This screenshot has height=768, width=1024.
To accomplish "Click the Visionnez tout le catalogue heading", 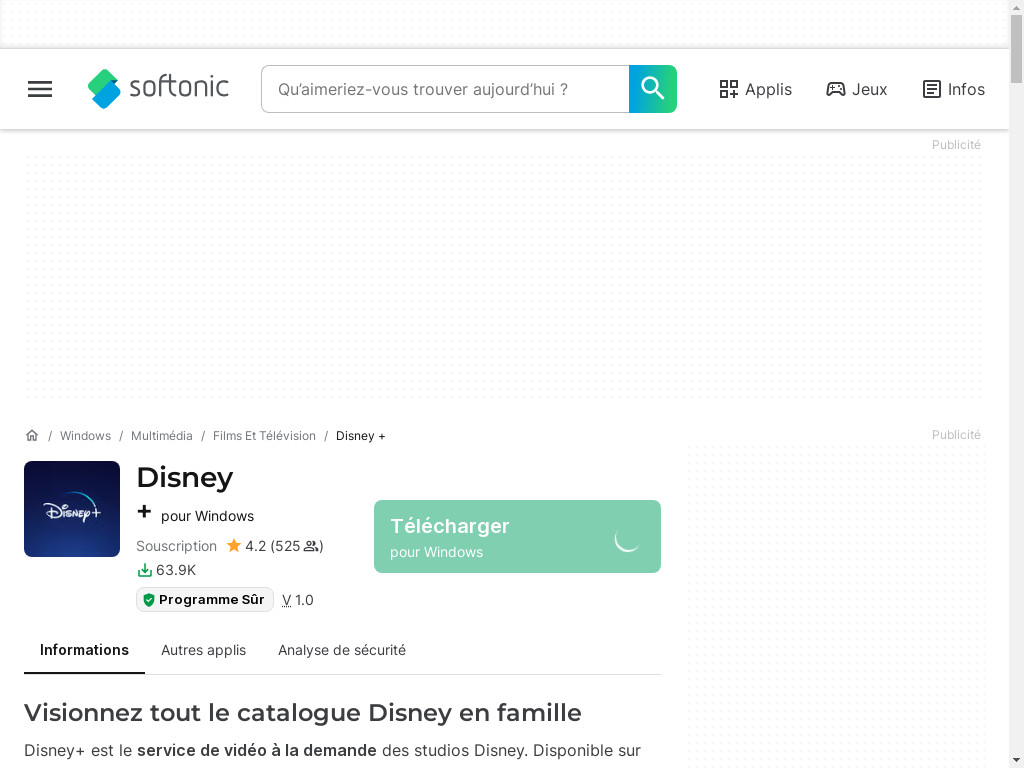I will click(x=302, y=712).
